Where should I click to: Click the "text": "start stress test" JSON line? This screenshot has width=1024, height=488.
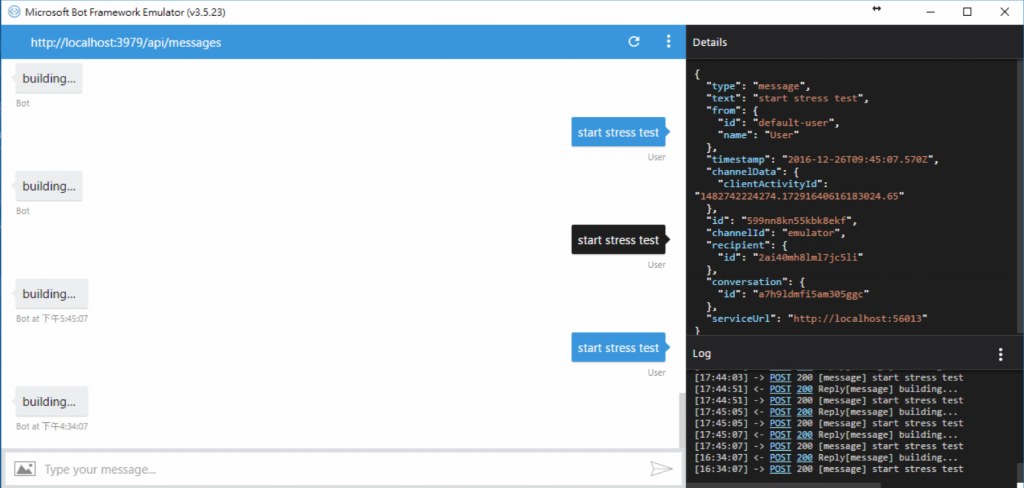point(788,99)
